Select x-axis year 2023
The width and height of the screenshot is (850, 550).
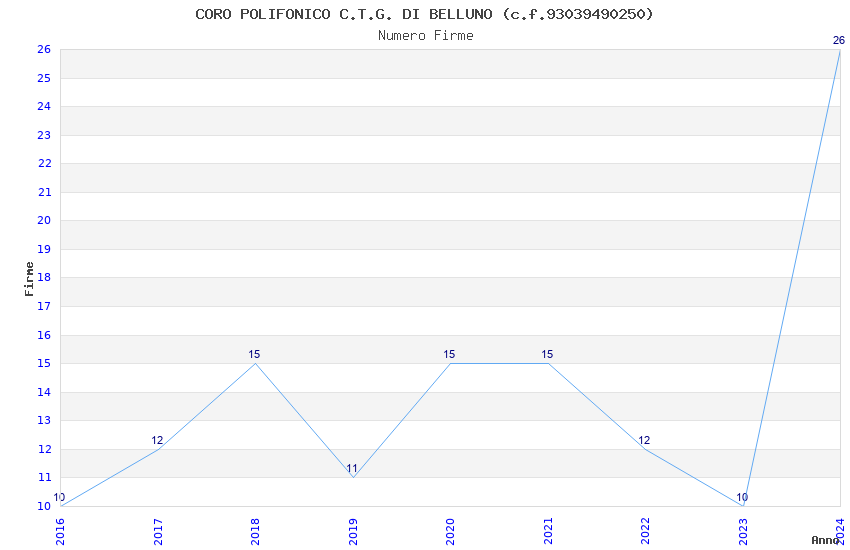[743, 532]
